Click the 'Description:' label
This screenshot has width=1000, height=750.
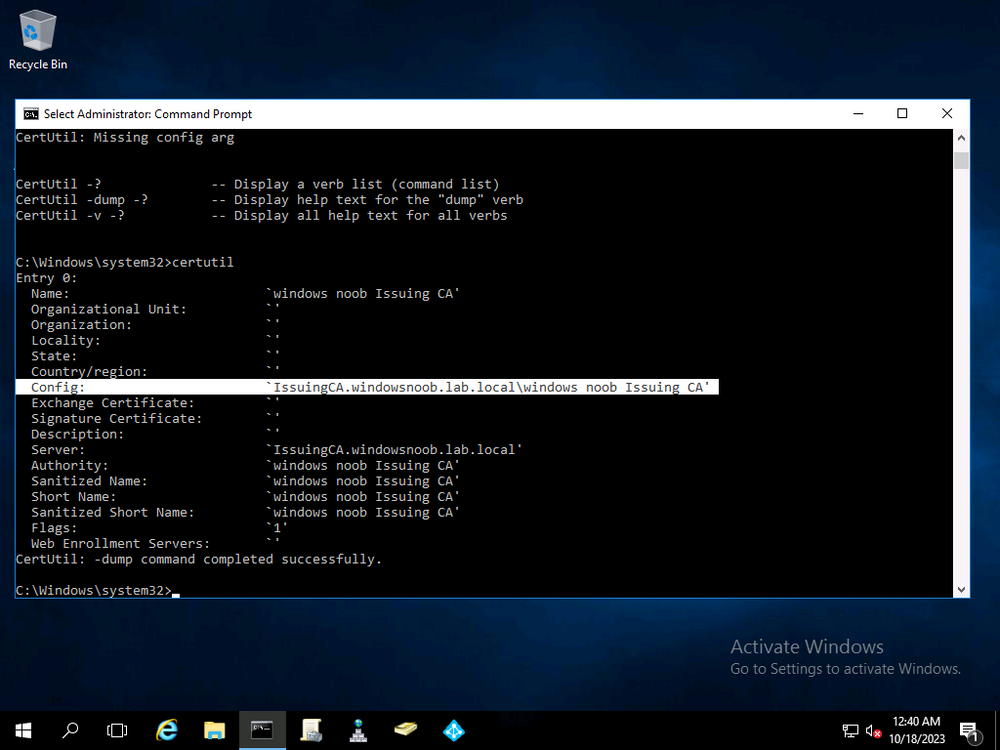tap(78, 434)
